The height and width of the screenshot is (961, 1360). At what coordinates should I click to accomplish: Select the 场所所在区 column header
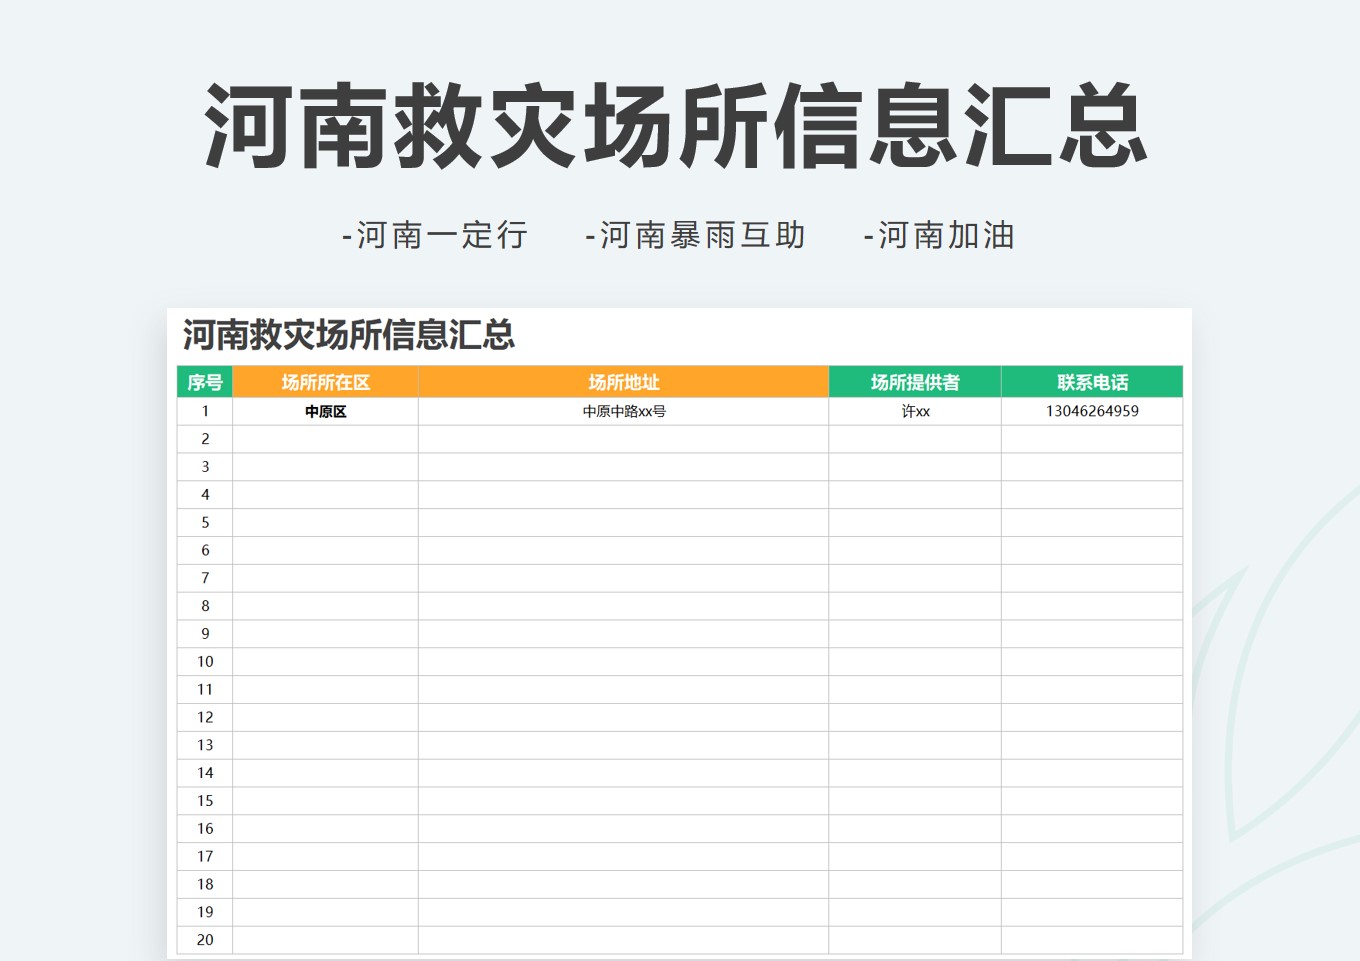325,382
